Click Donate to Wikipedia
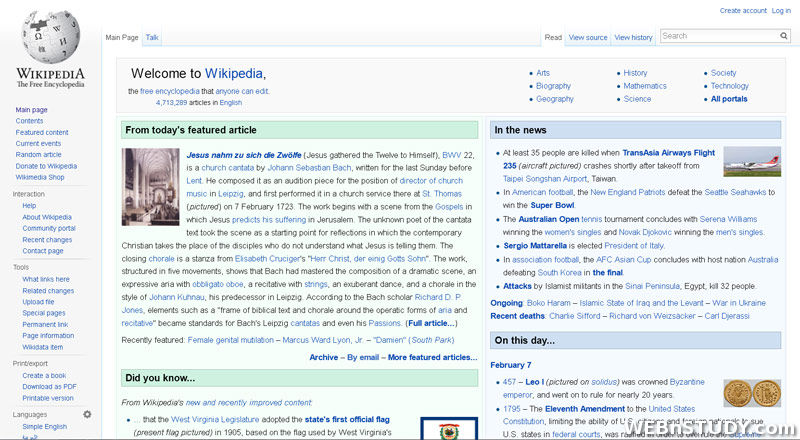The width and height of the screenshot is (800, 440). coord(46,166)
